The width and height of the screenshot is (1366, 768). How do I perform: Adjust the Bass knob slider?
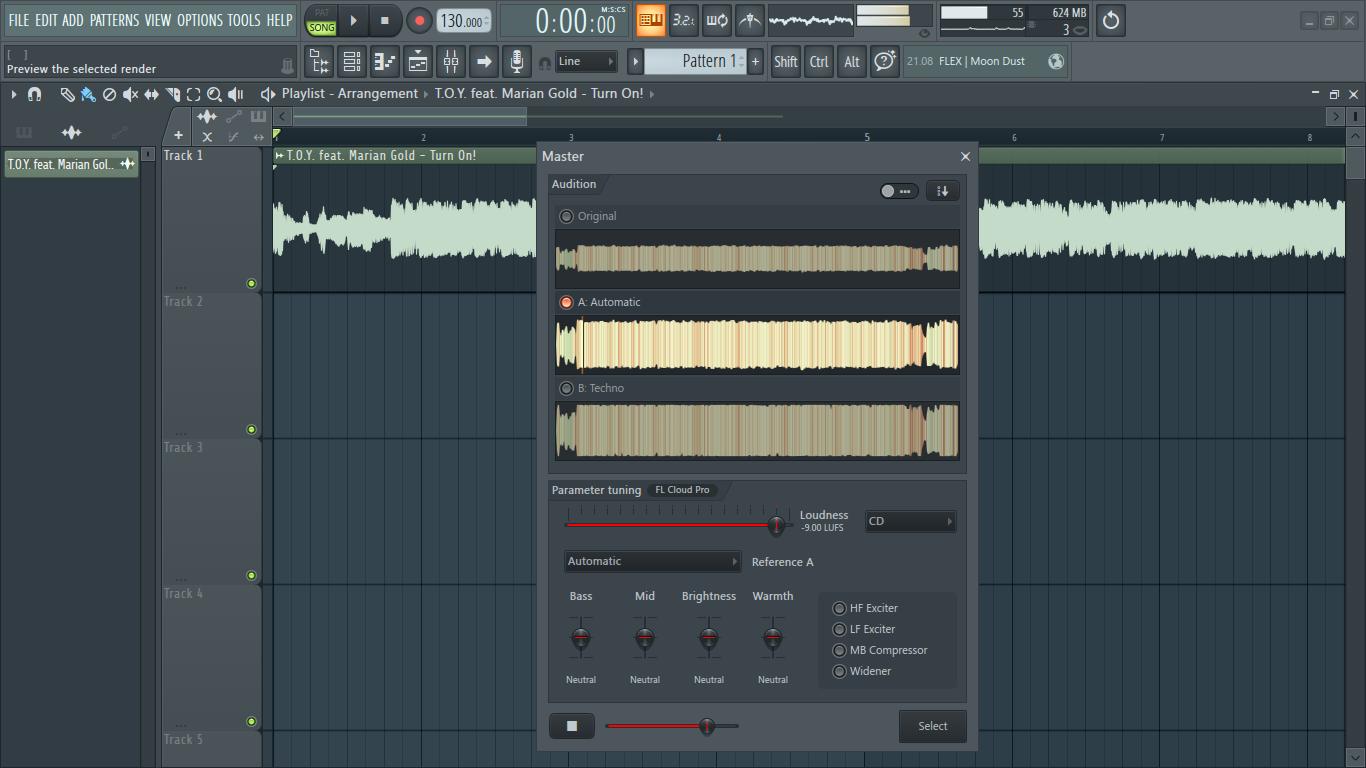click(x=581, y=637)
